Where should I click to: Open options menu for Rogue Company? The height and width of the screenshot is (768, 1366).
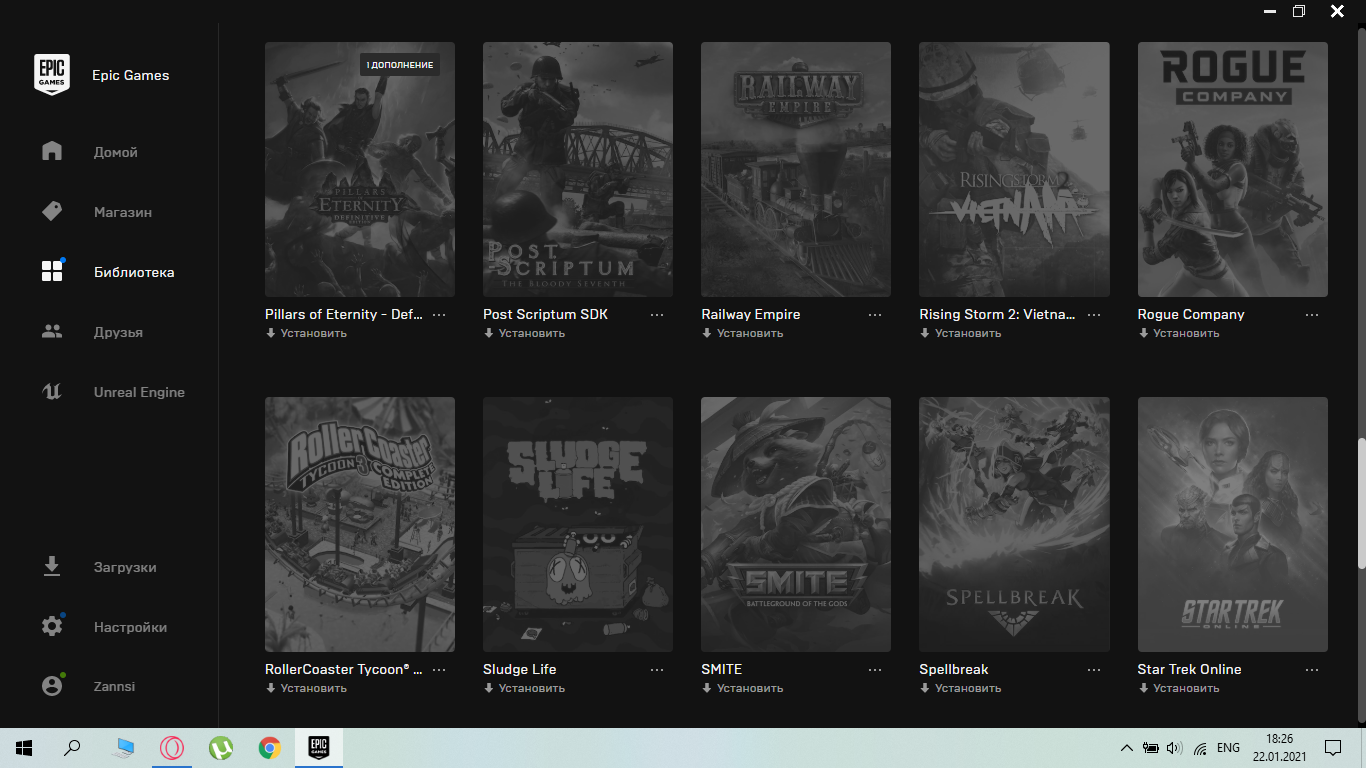tap(1312, 314)
